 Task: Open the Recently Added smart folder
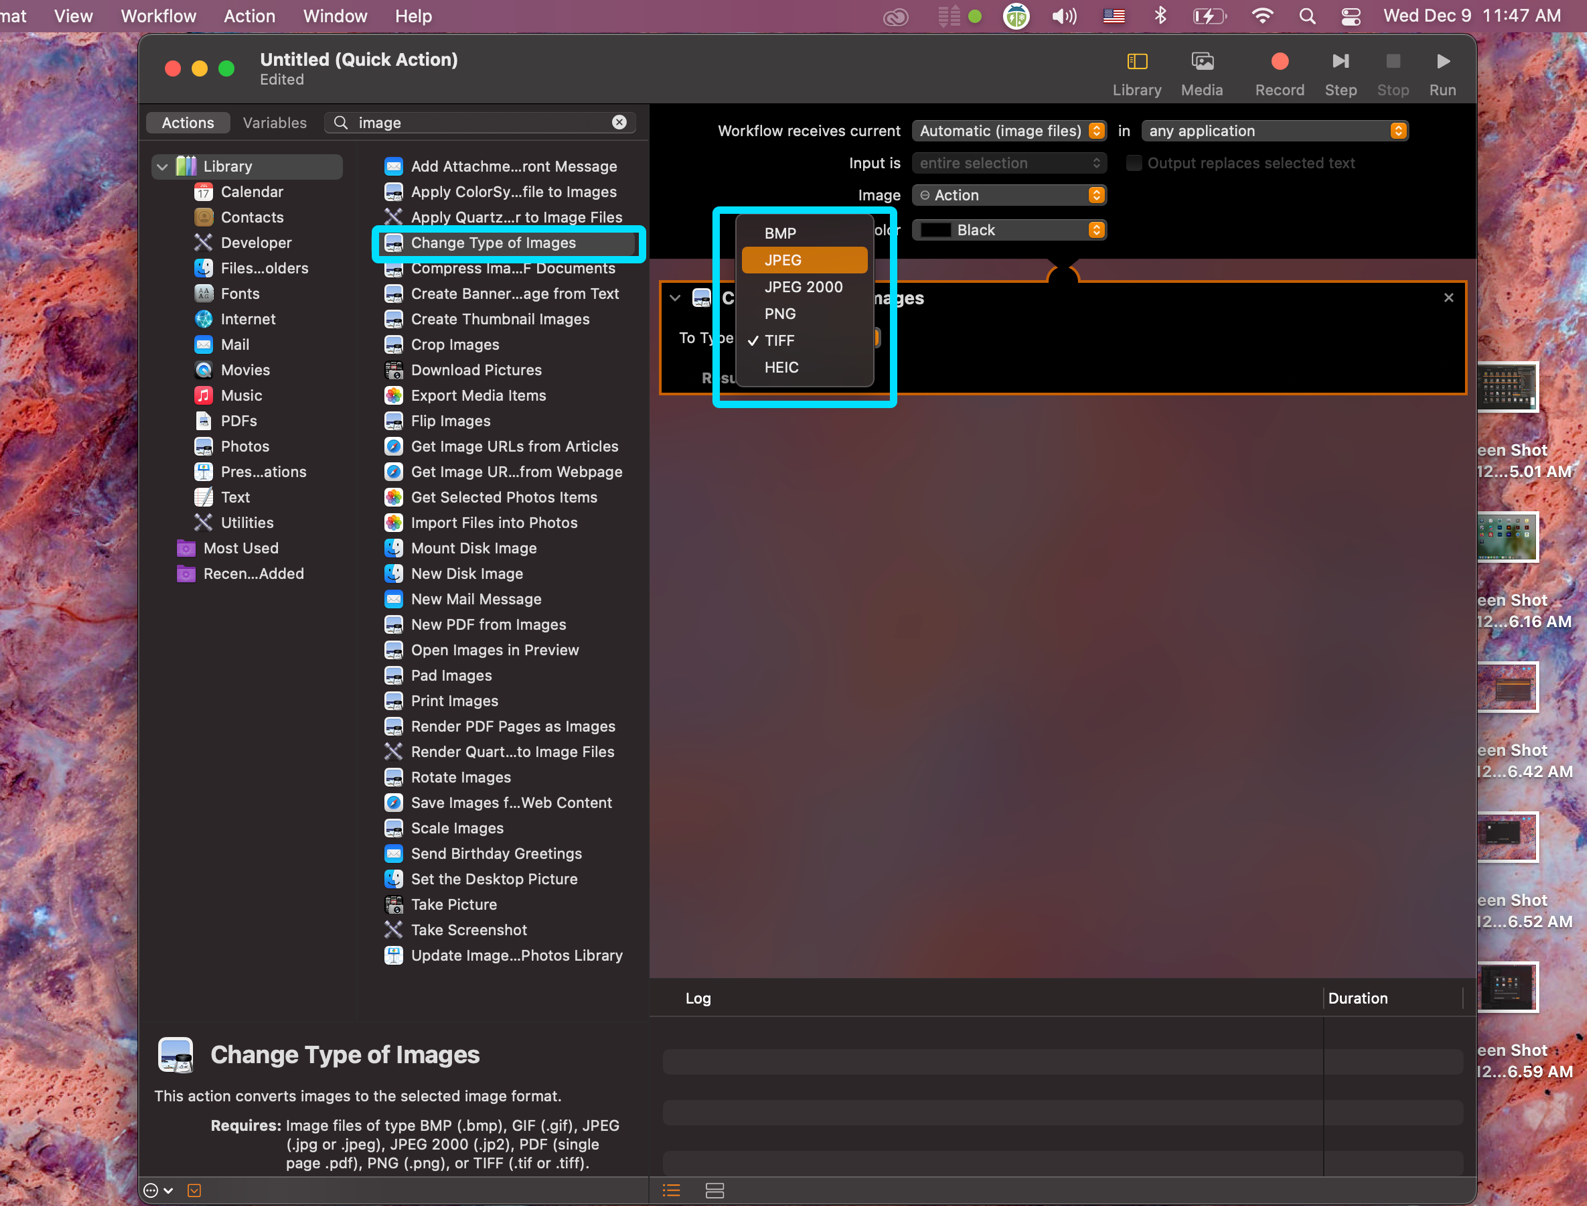(252, 573)
